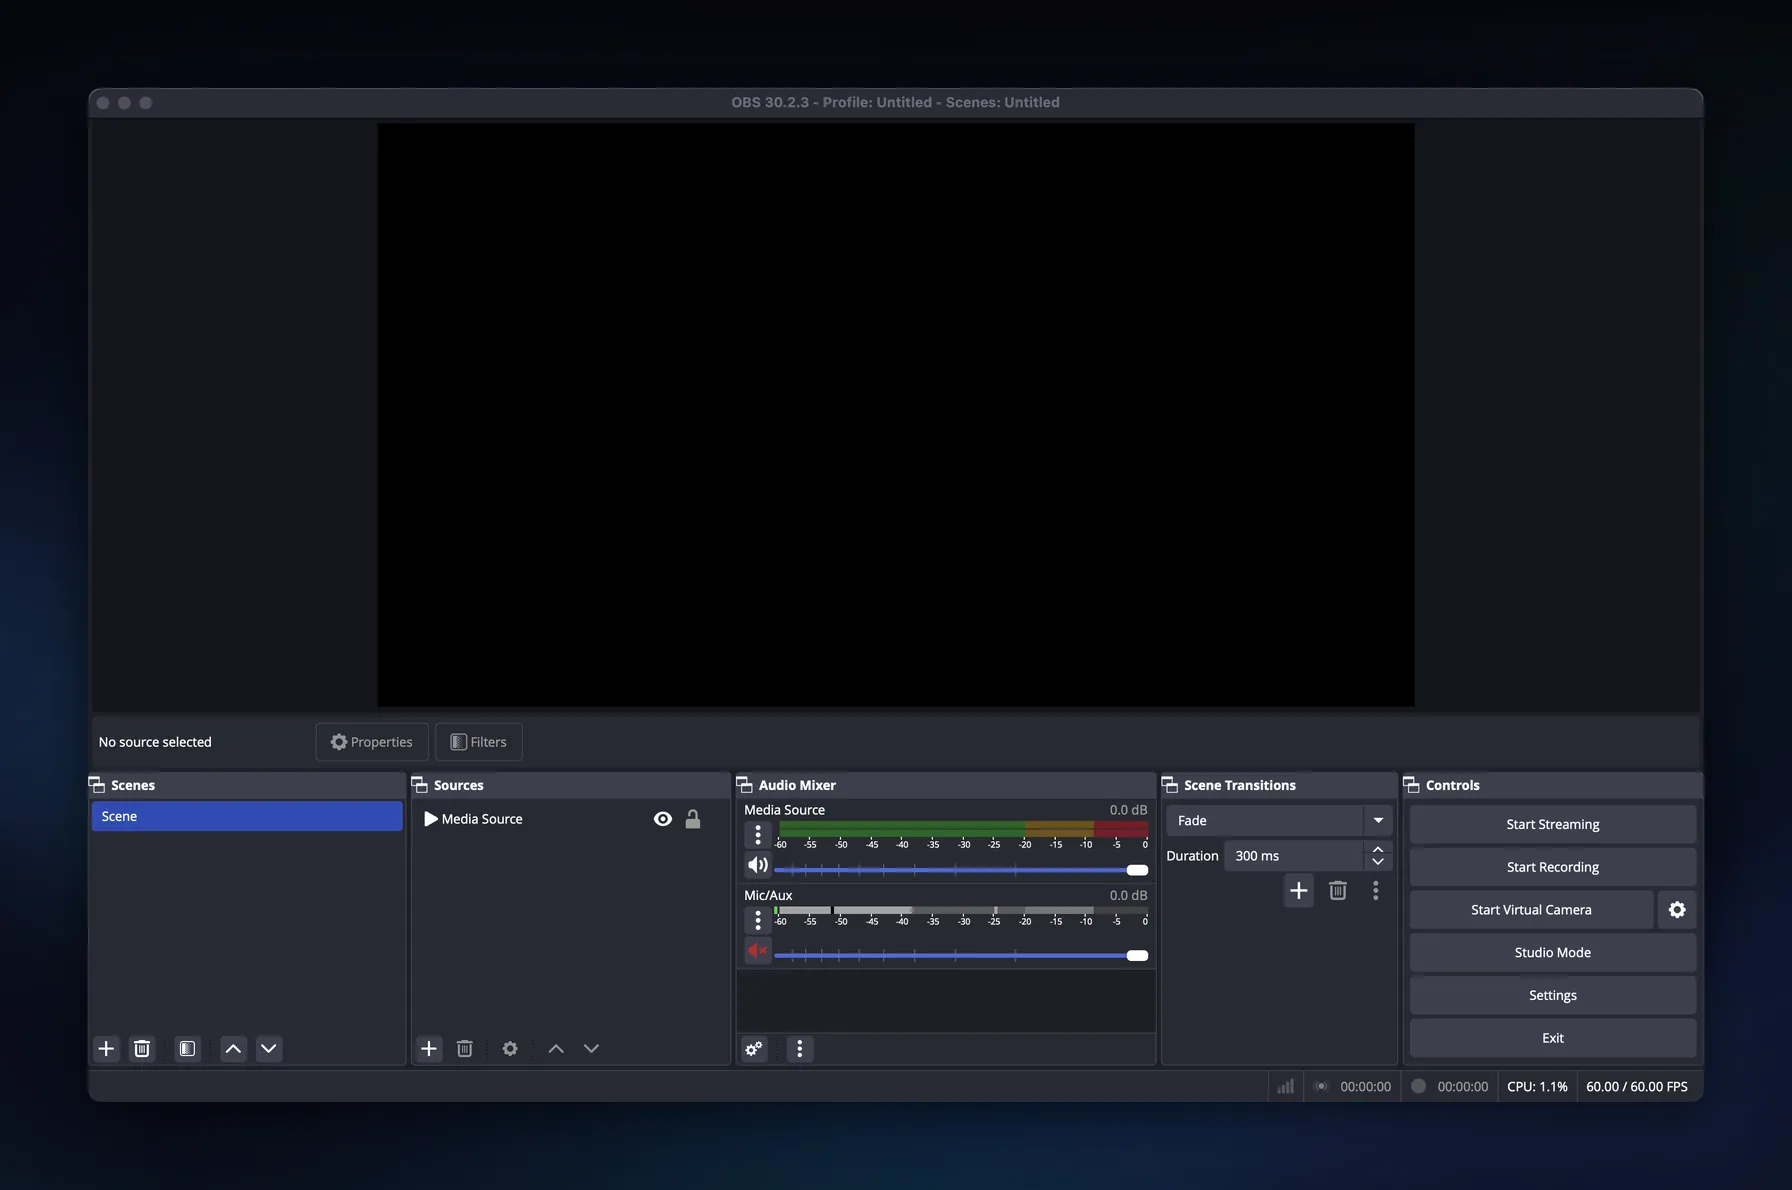Add a scene transition with plus icon
This screenshot has width=1792, height=1190.
[x=1298, y=890]
